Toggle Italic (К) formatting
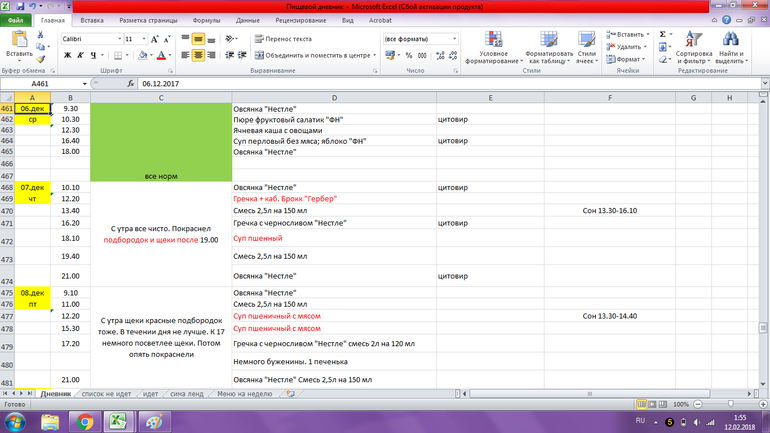The height and width of the screenshot is (433, 770). pyautogui.click(x=81, y=56)
